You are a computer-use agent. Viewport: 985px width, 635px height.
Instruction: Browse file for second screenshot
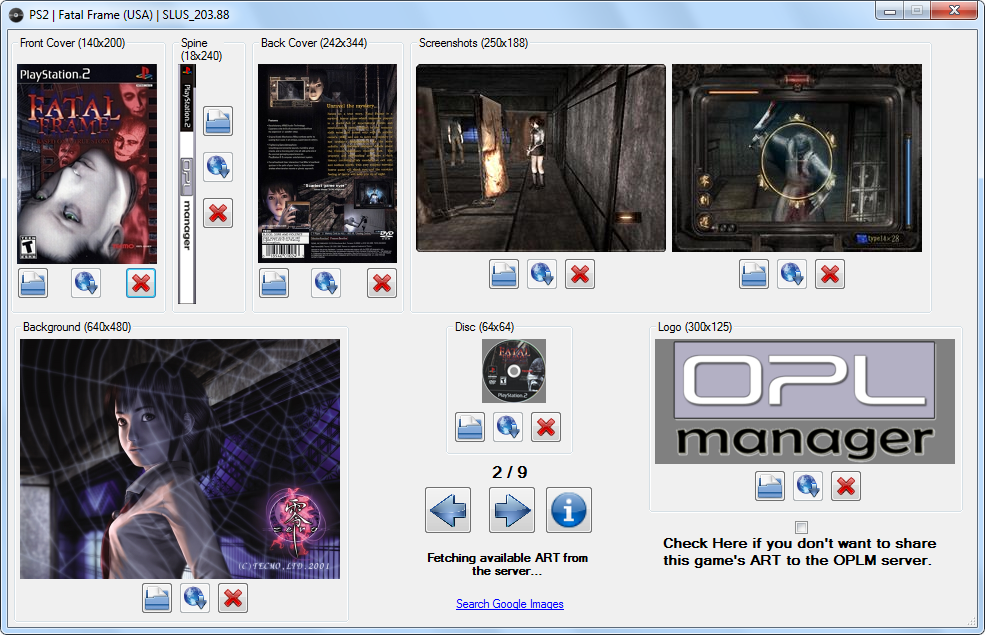point(754,274)
